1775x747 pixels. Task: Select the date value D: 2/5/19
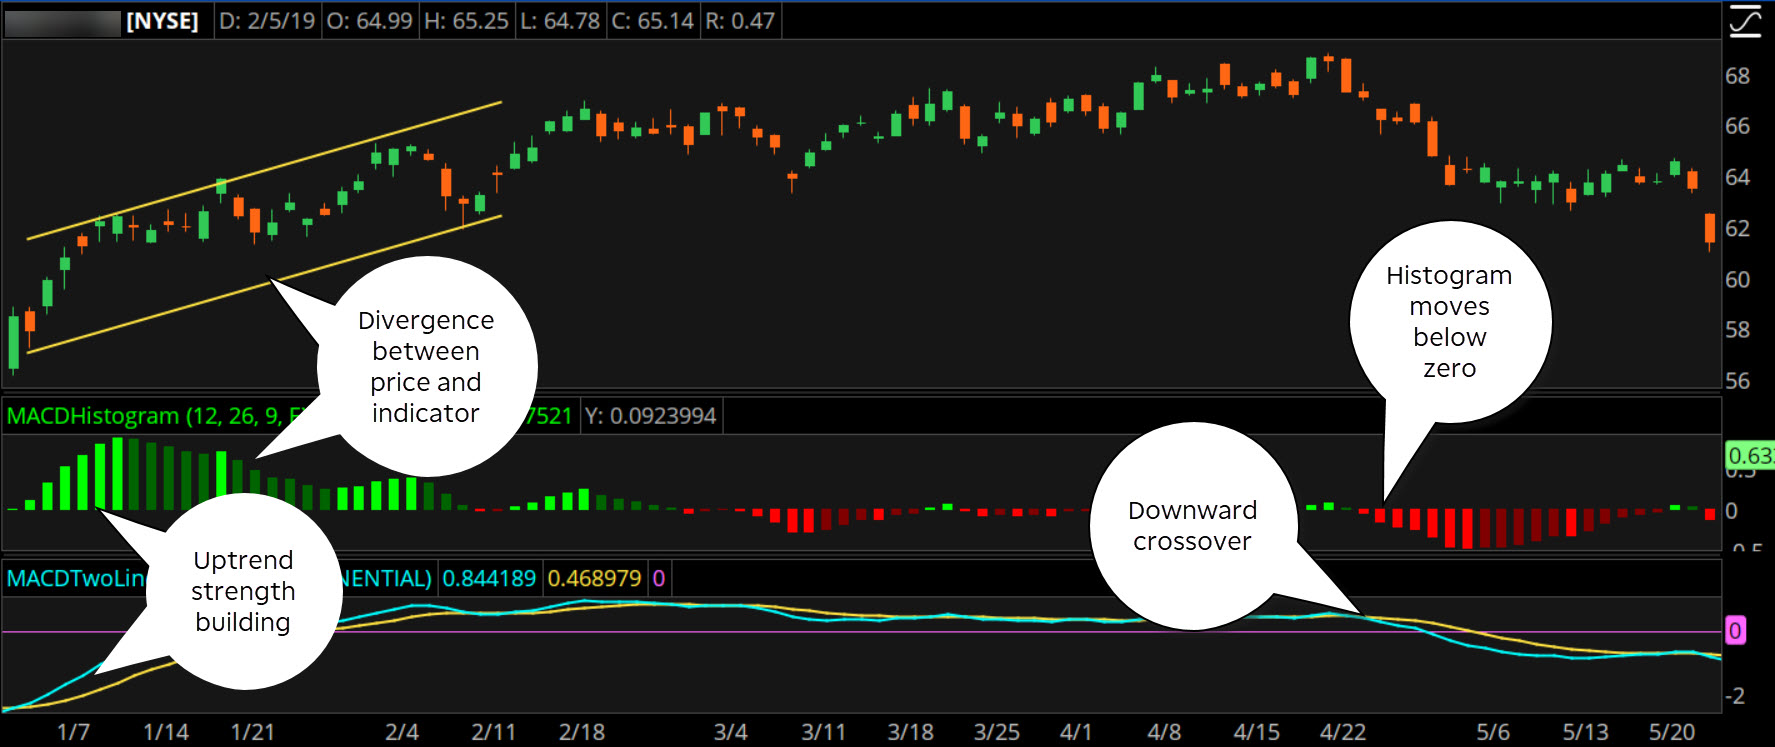[x=267, y=21]
